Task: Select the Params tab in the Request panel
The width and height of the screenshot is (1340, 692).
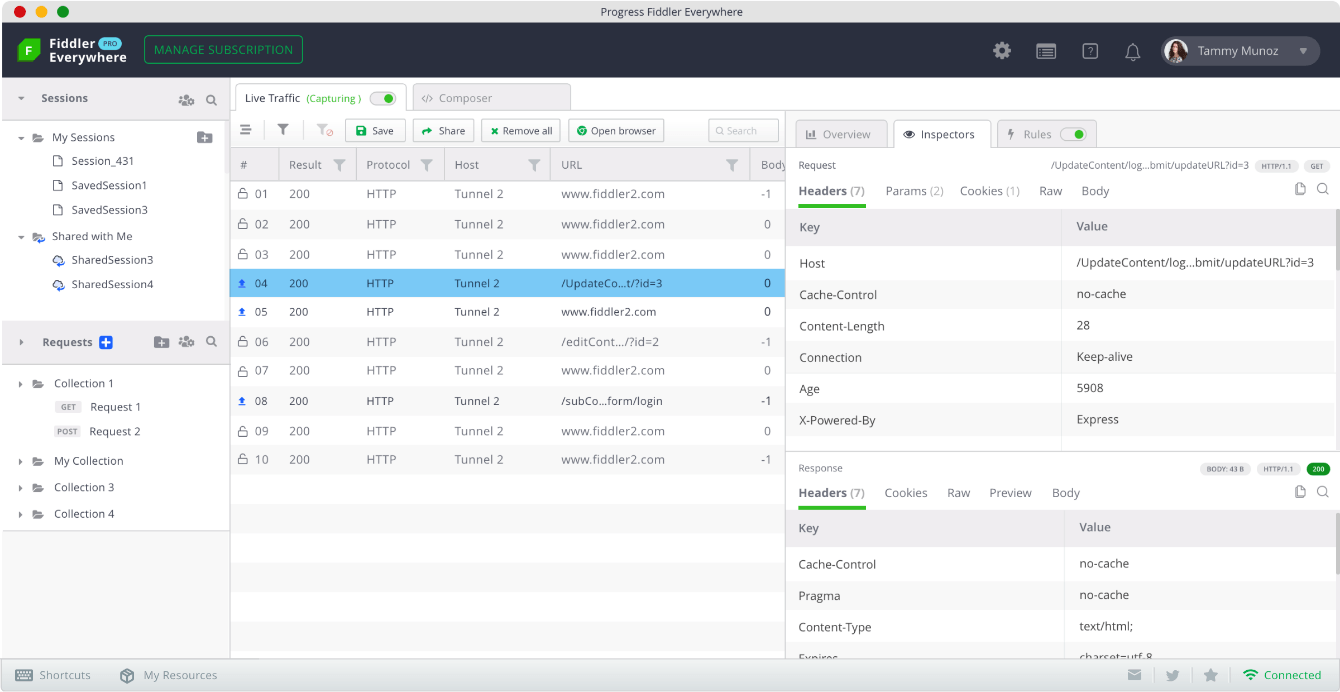Action: tap(914, 191)
